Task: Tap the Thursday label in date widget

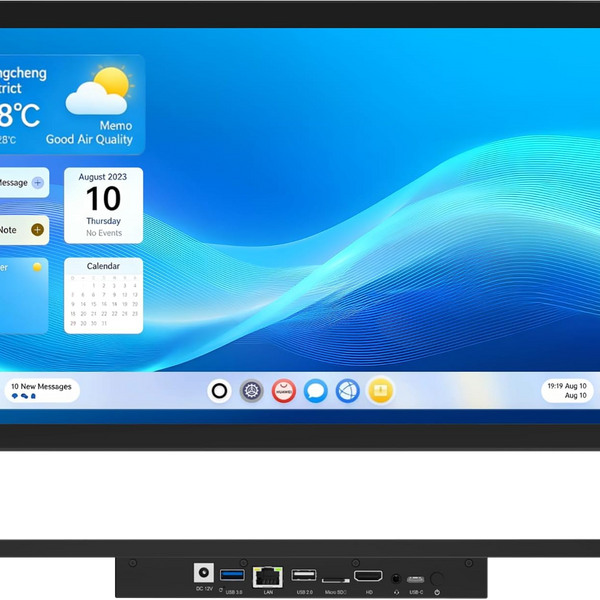Action: pos(103,221)
